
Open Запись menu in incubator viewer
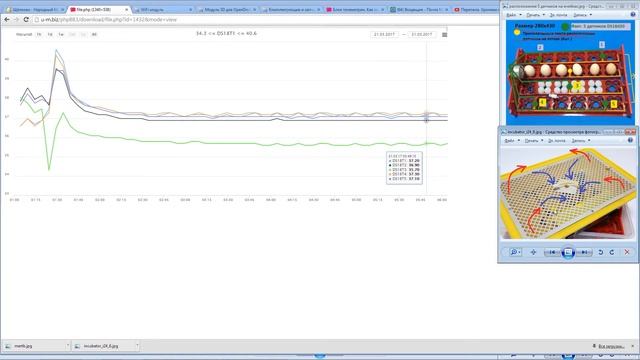tap(580, 140)
